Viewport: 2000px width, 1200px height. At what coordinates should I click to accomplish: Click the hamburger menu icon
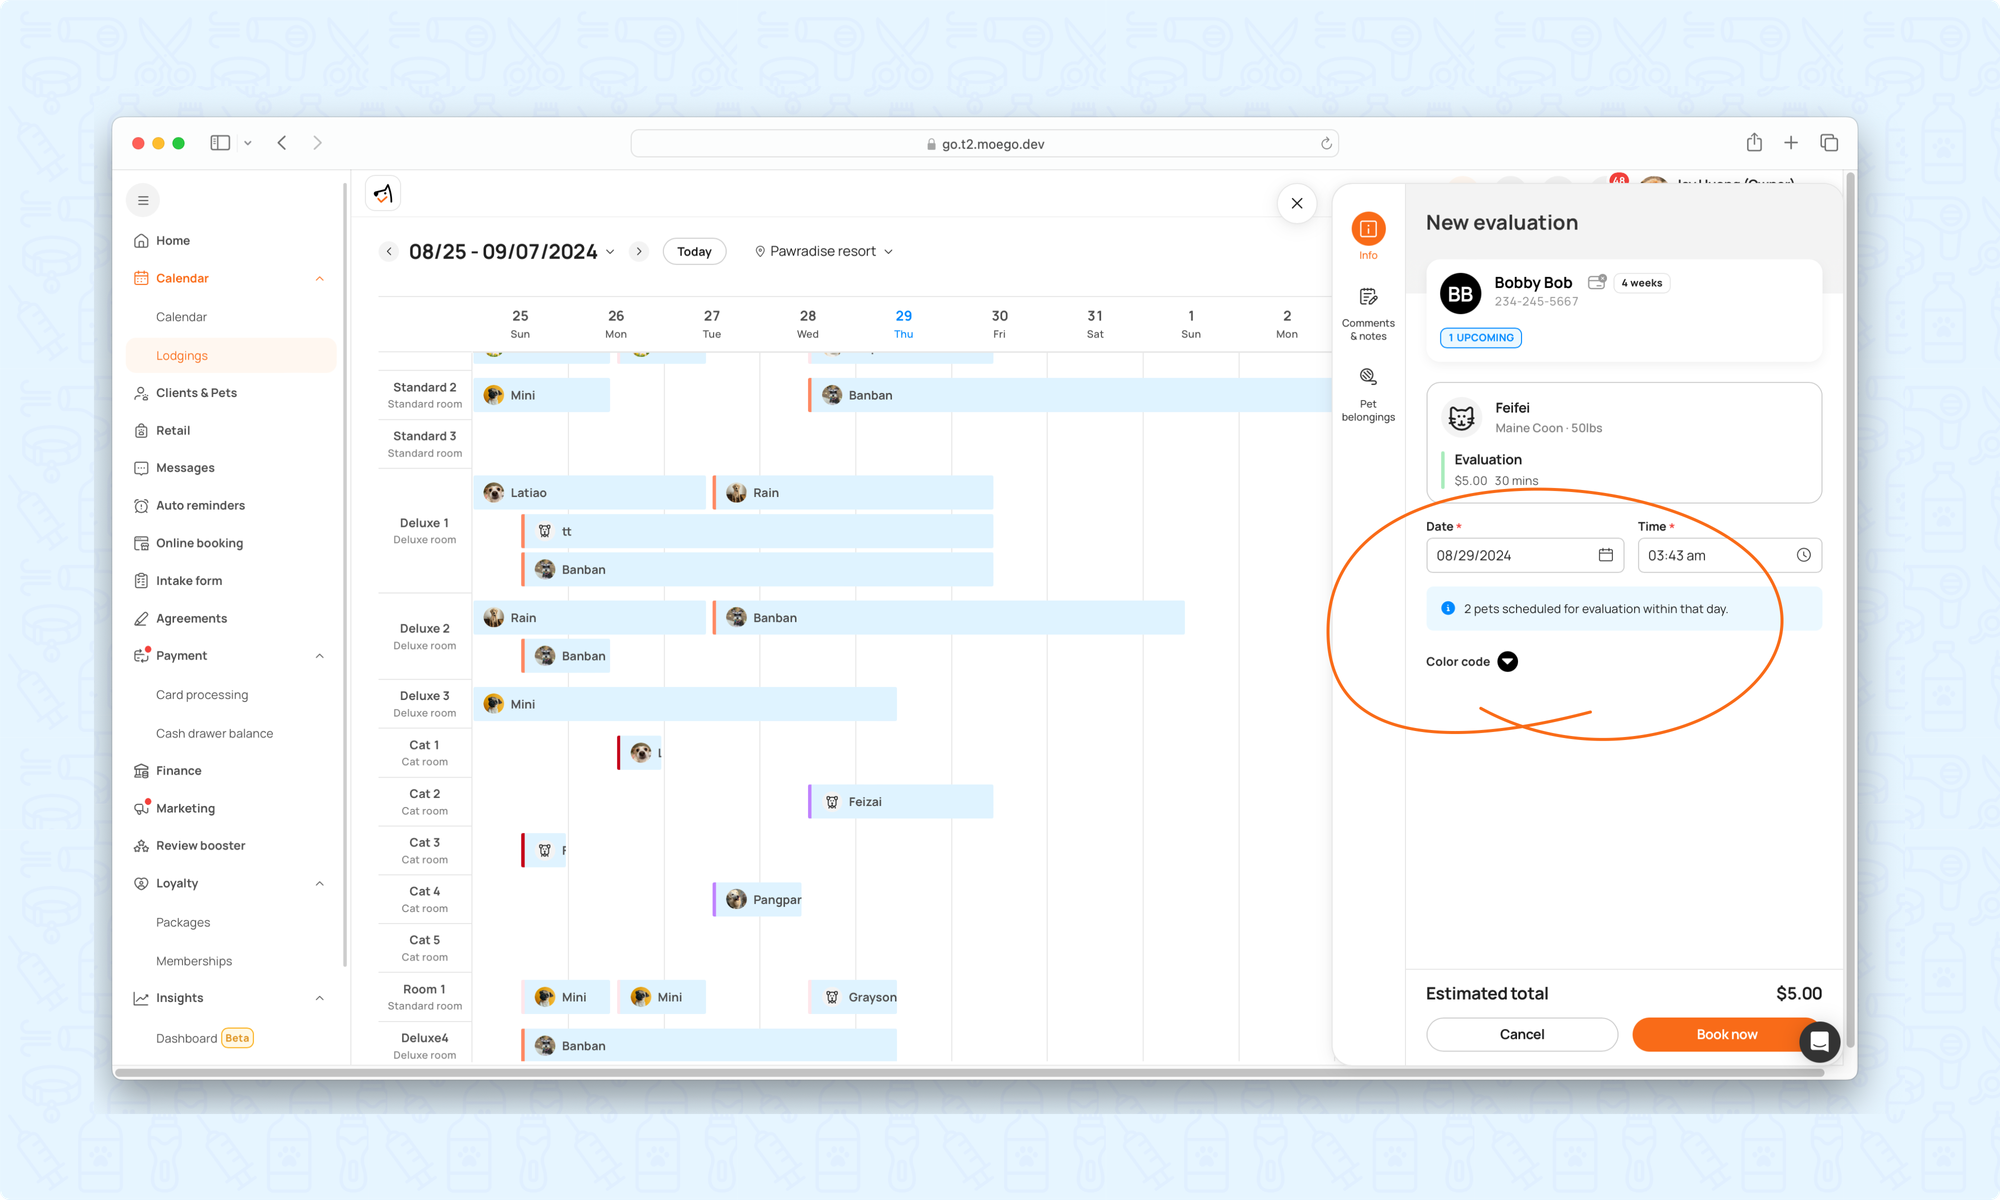[143, 200]
